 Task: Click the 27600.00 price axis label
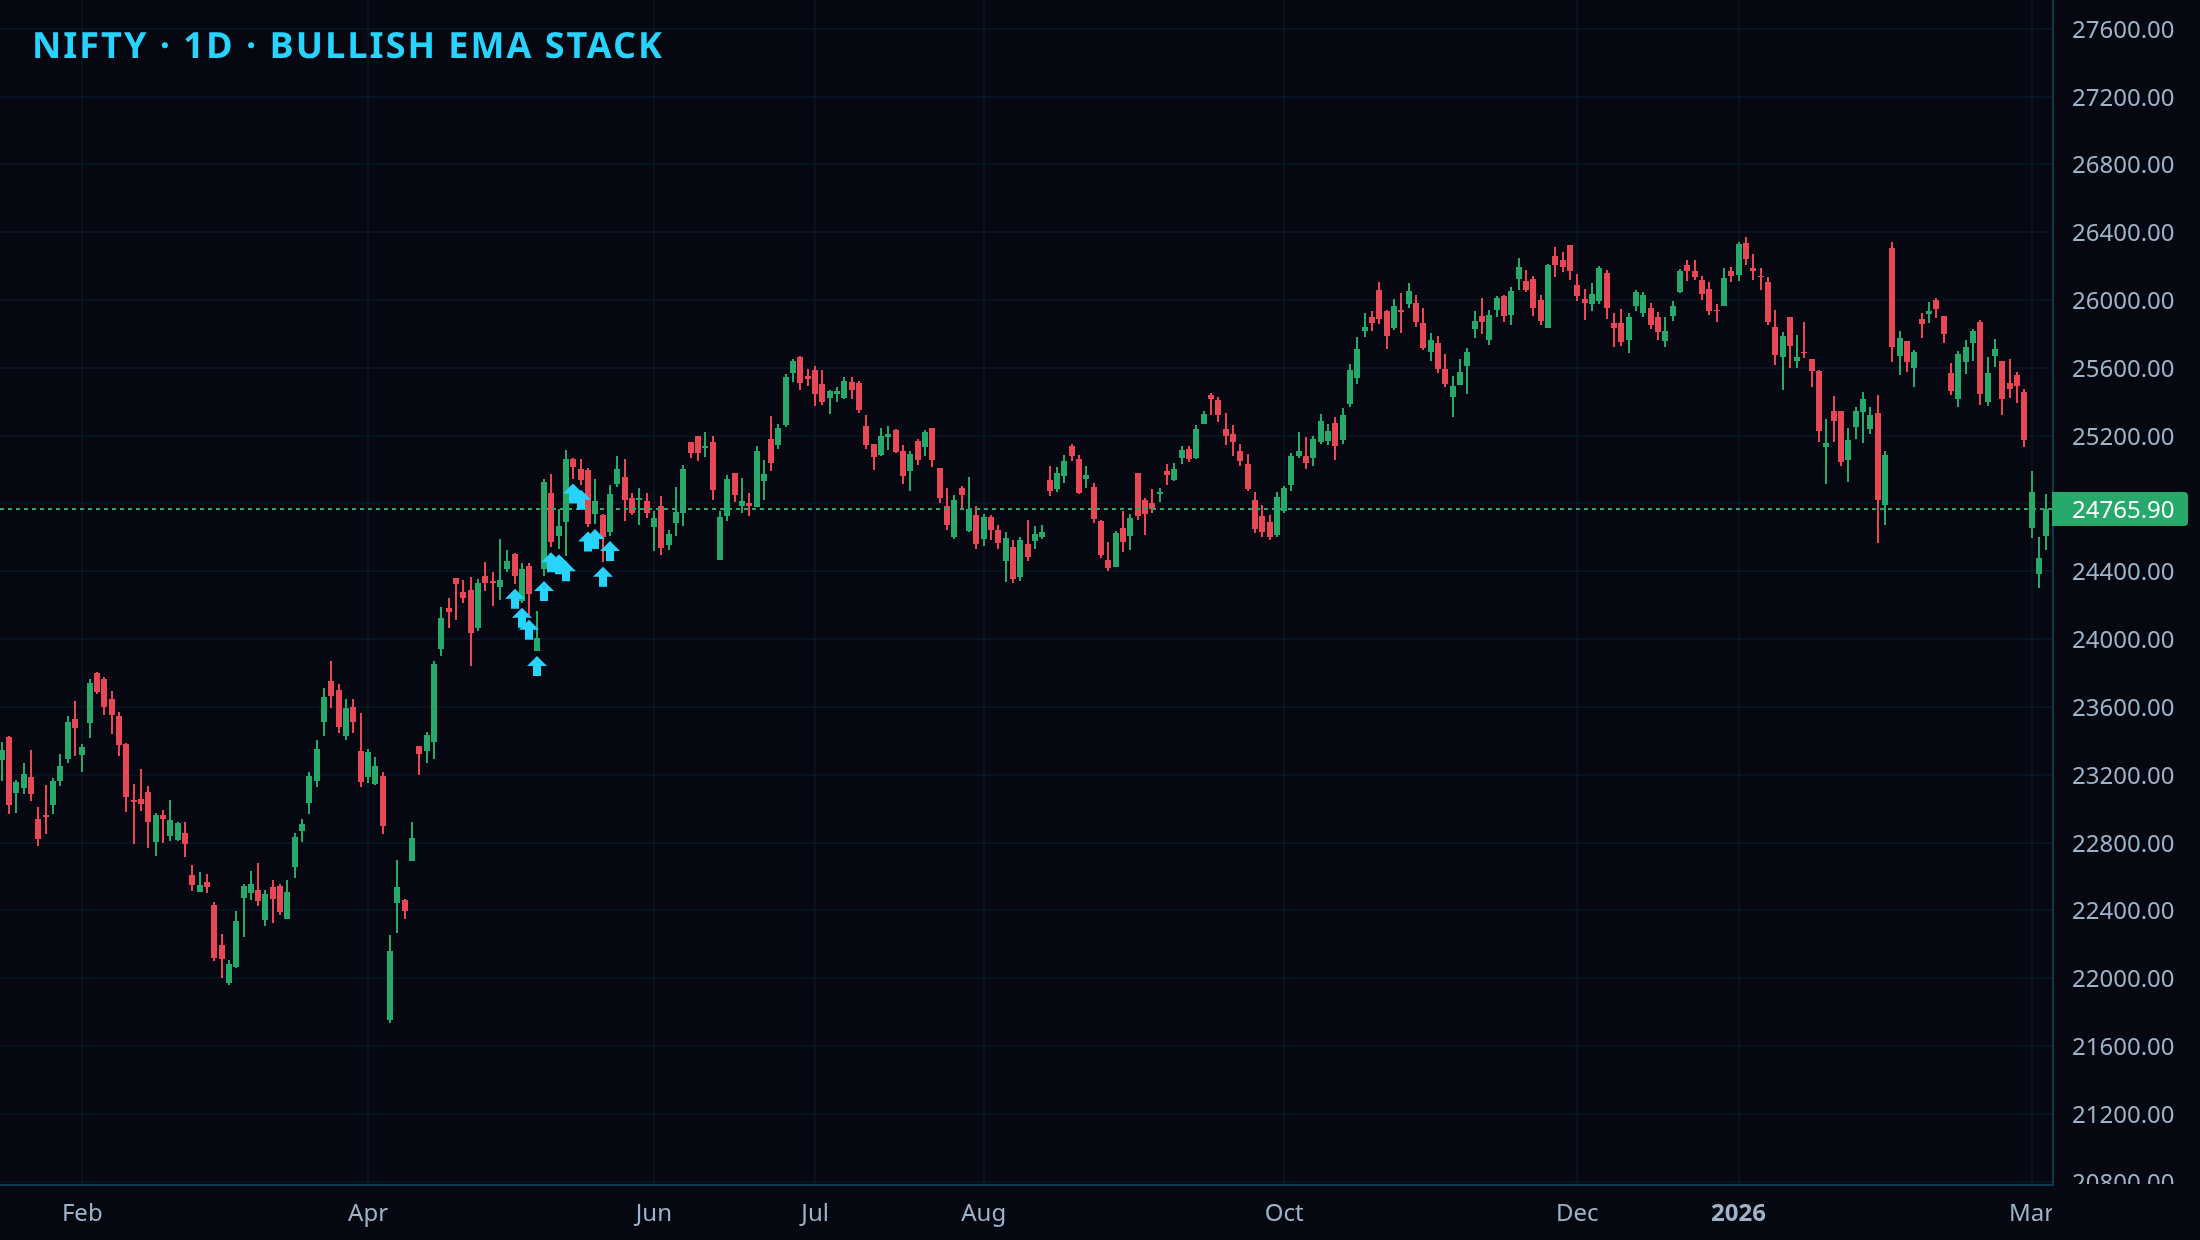tap(2122, 30)
